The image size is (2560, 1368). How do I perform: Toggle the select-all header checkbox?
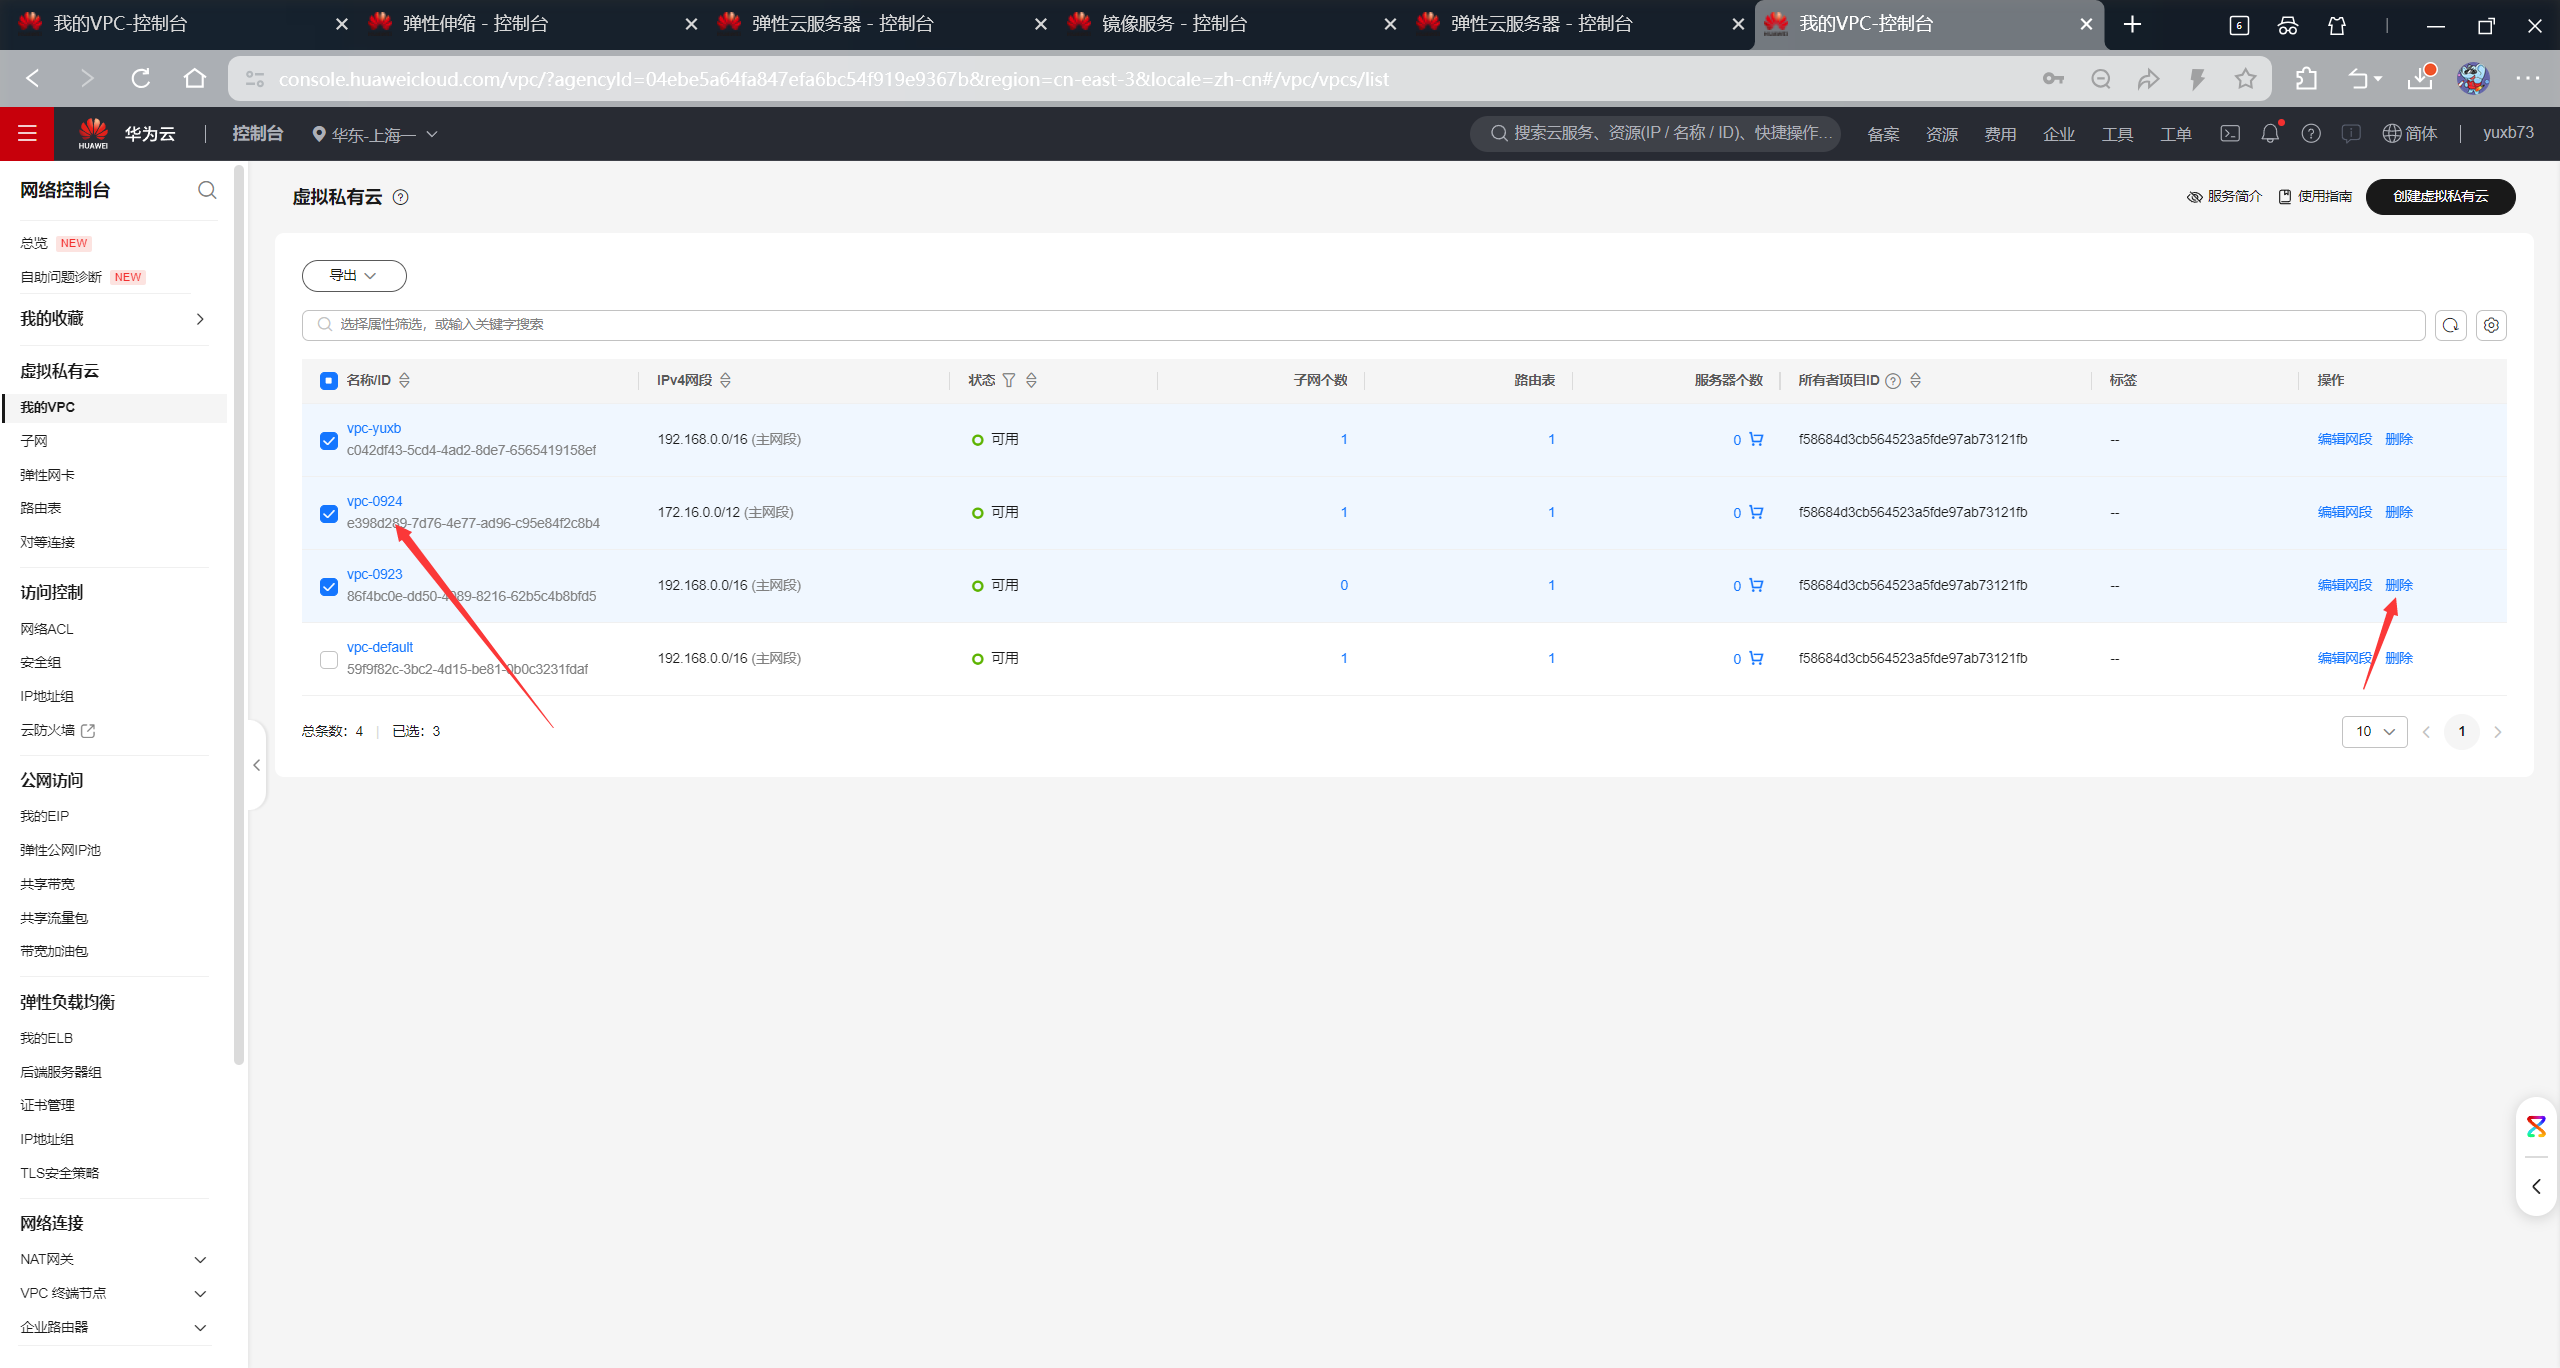[x=329, y=380]
